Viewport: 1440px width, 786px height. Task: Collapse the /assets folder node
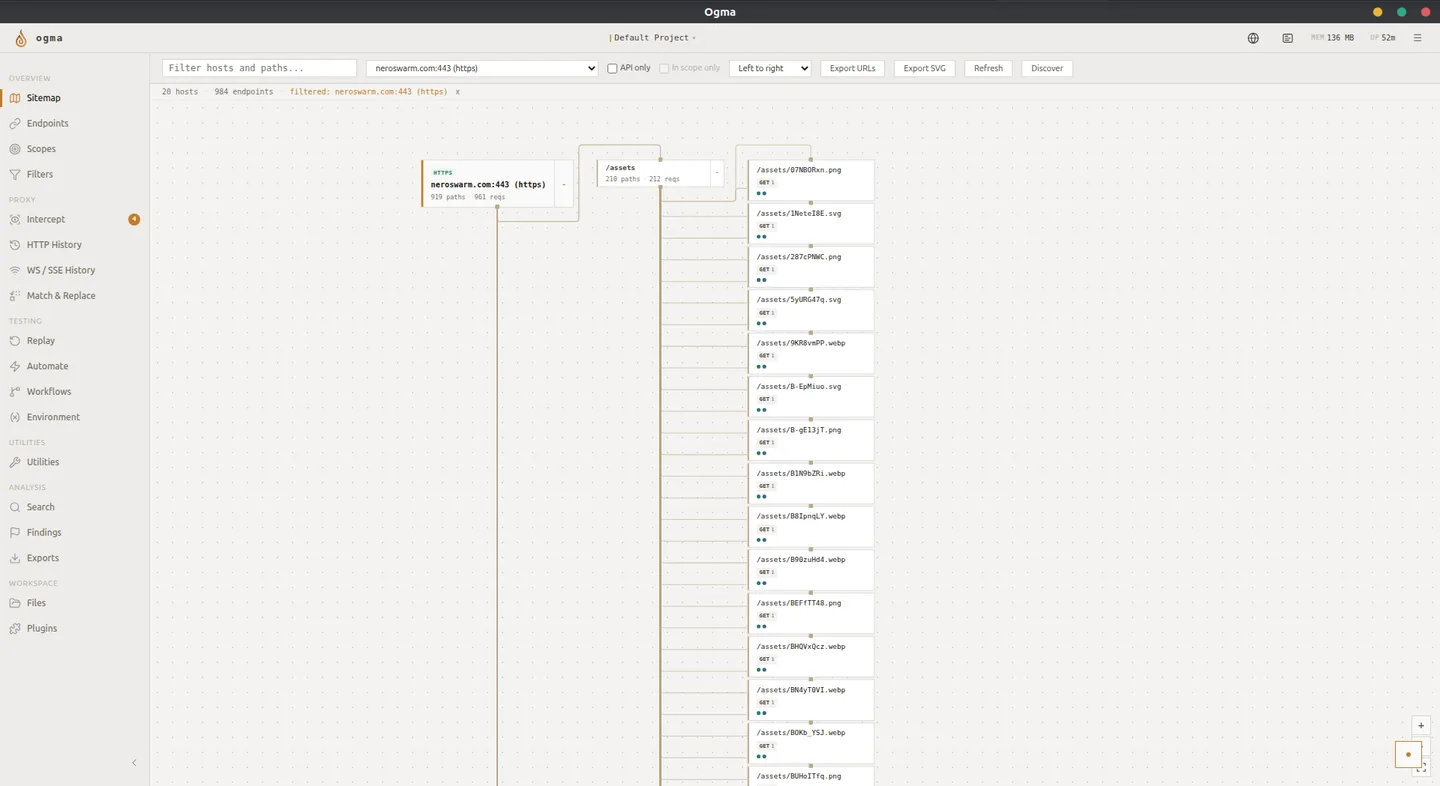click(717, 173)
